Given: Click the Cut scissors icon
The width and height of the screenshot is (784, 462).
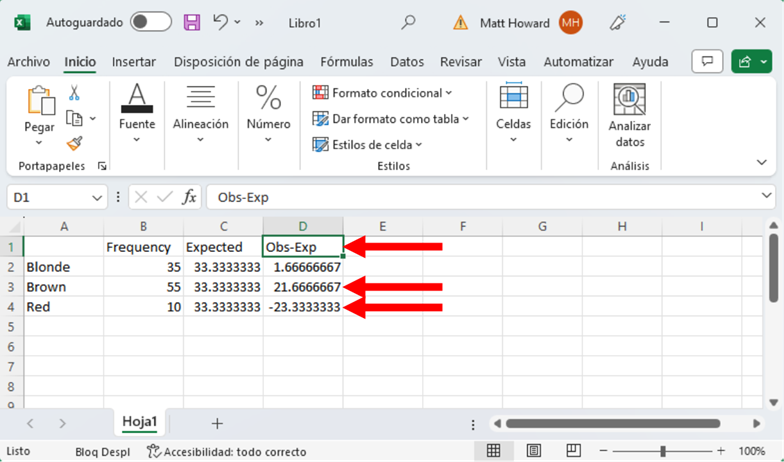Looking at the screenshot, I should point(74,93).
